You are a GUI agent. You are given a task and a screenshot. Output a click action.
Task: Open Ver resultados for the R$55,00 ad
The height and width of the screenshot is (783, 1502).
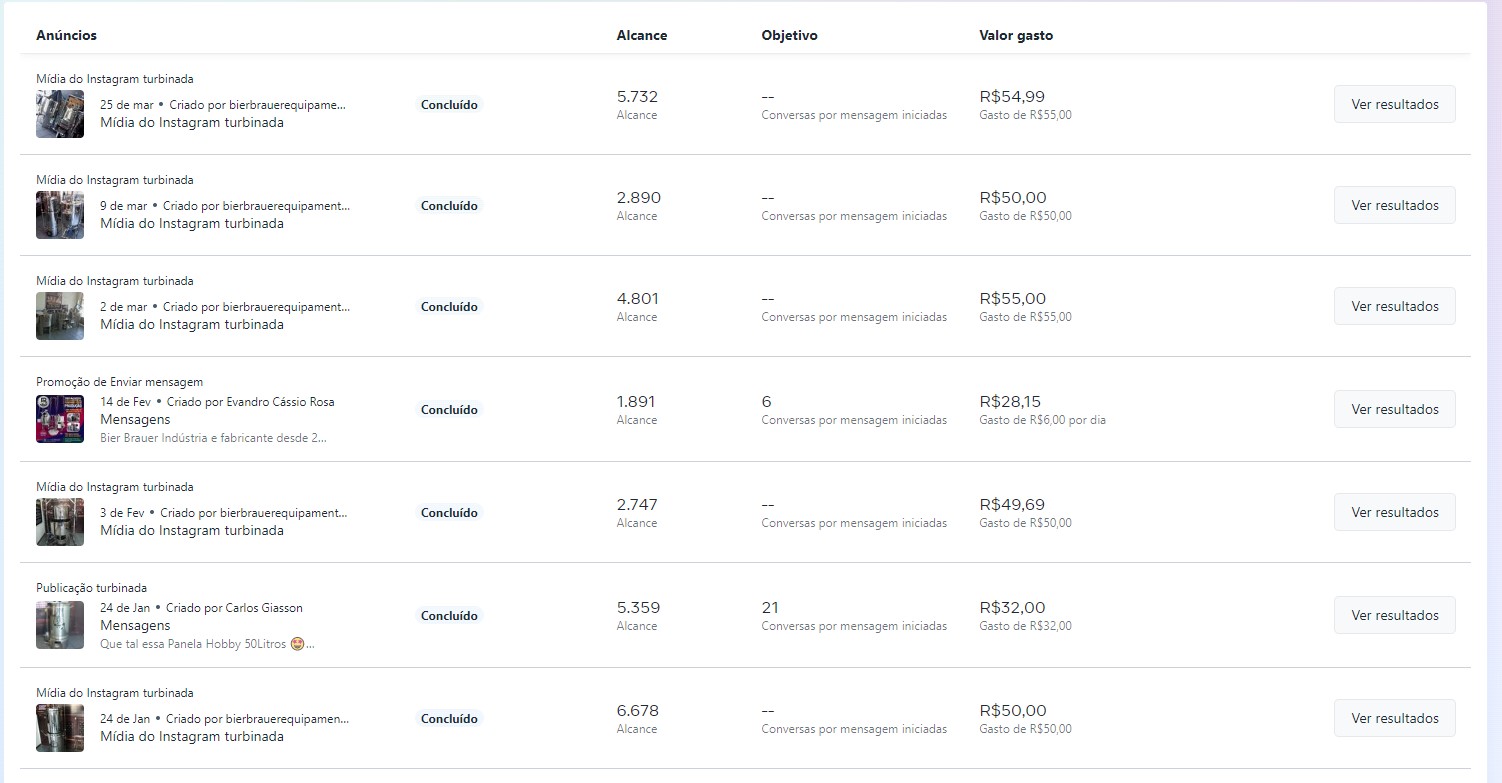click(x=1394, y=306)
